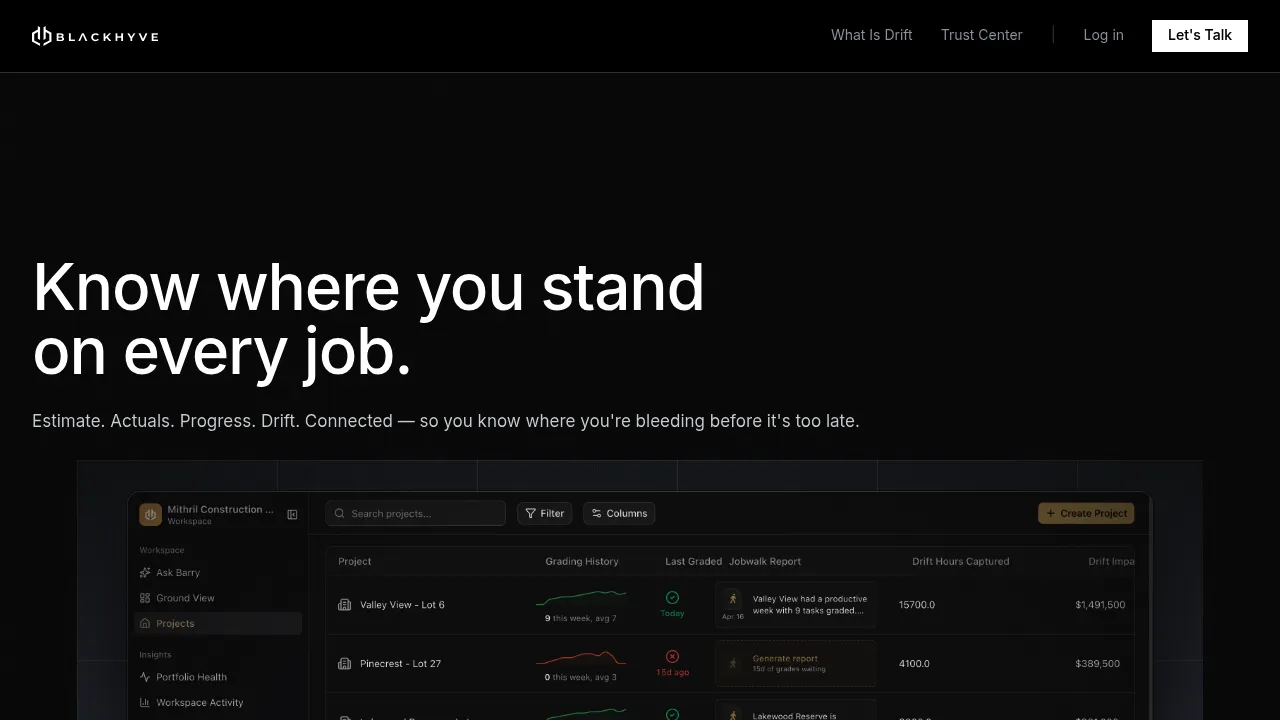Screen dimensions: 1280x720
Task: Click the $389,500 drift impact value
Action: pos(1097,664)
